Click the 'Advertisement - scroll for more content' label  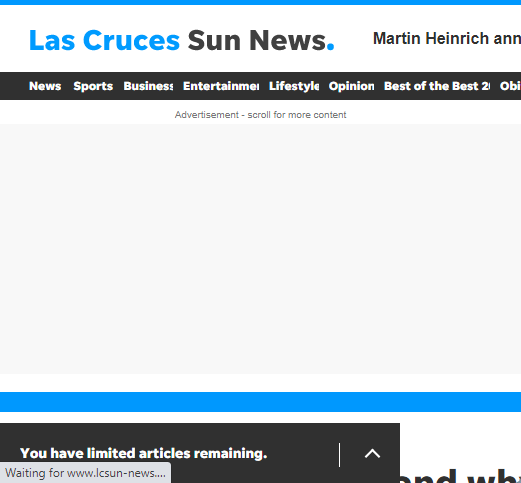tap(260, 115)
